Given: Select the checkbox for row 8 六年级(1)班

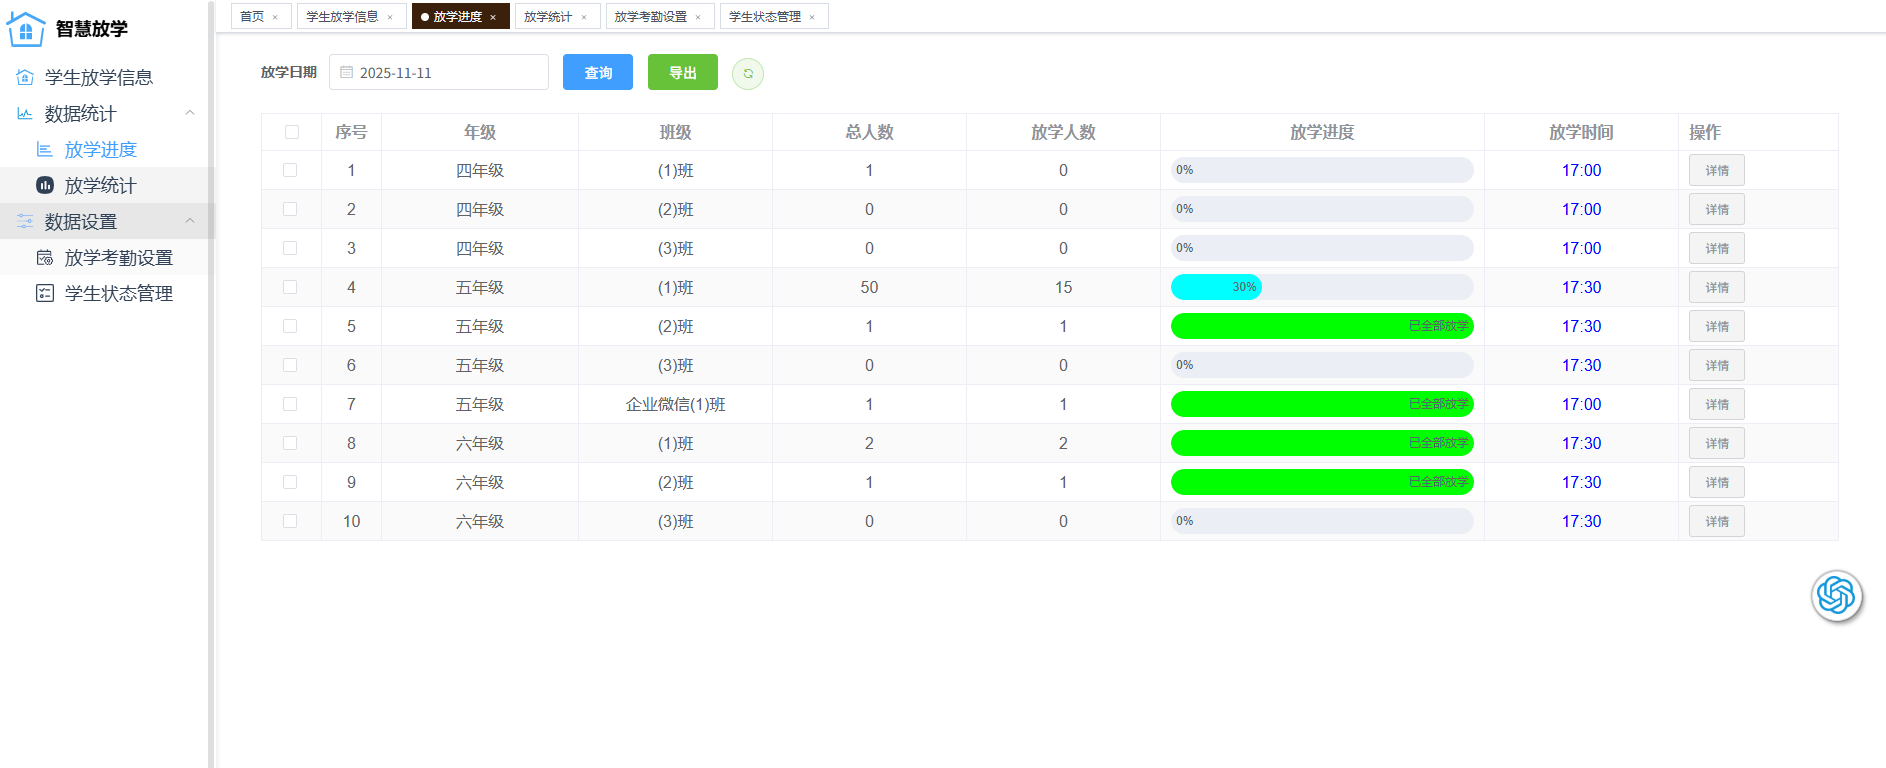Looking at the screenshot, I should (290, 443).
